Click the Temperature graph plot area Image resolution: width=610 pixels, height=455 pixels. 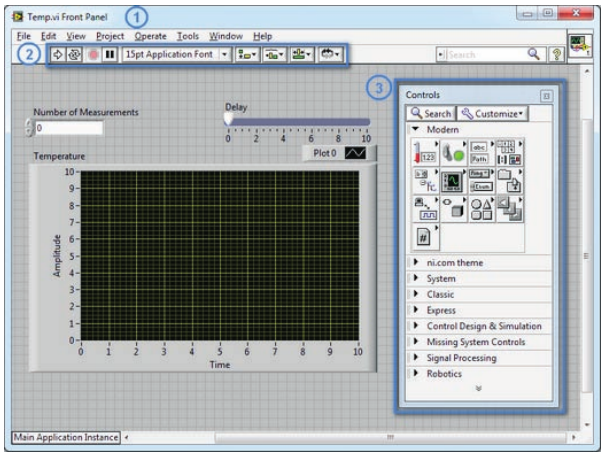[220, 256]
